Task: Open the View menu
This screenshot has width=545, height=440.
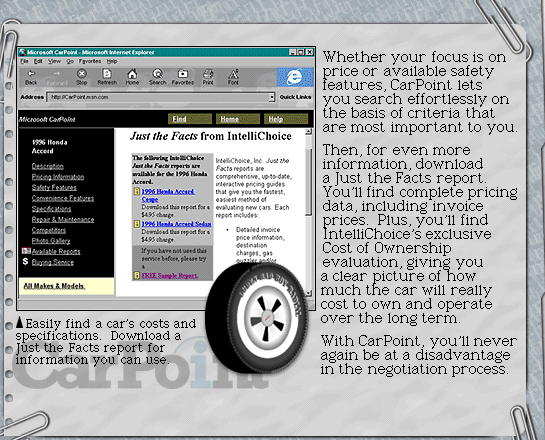Action: coord(54,62)
